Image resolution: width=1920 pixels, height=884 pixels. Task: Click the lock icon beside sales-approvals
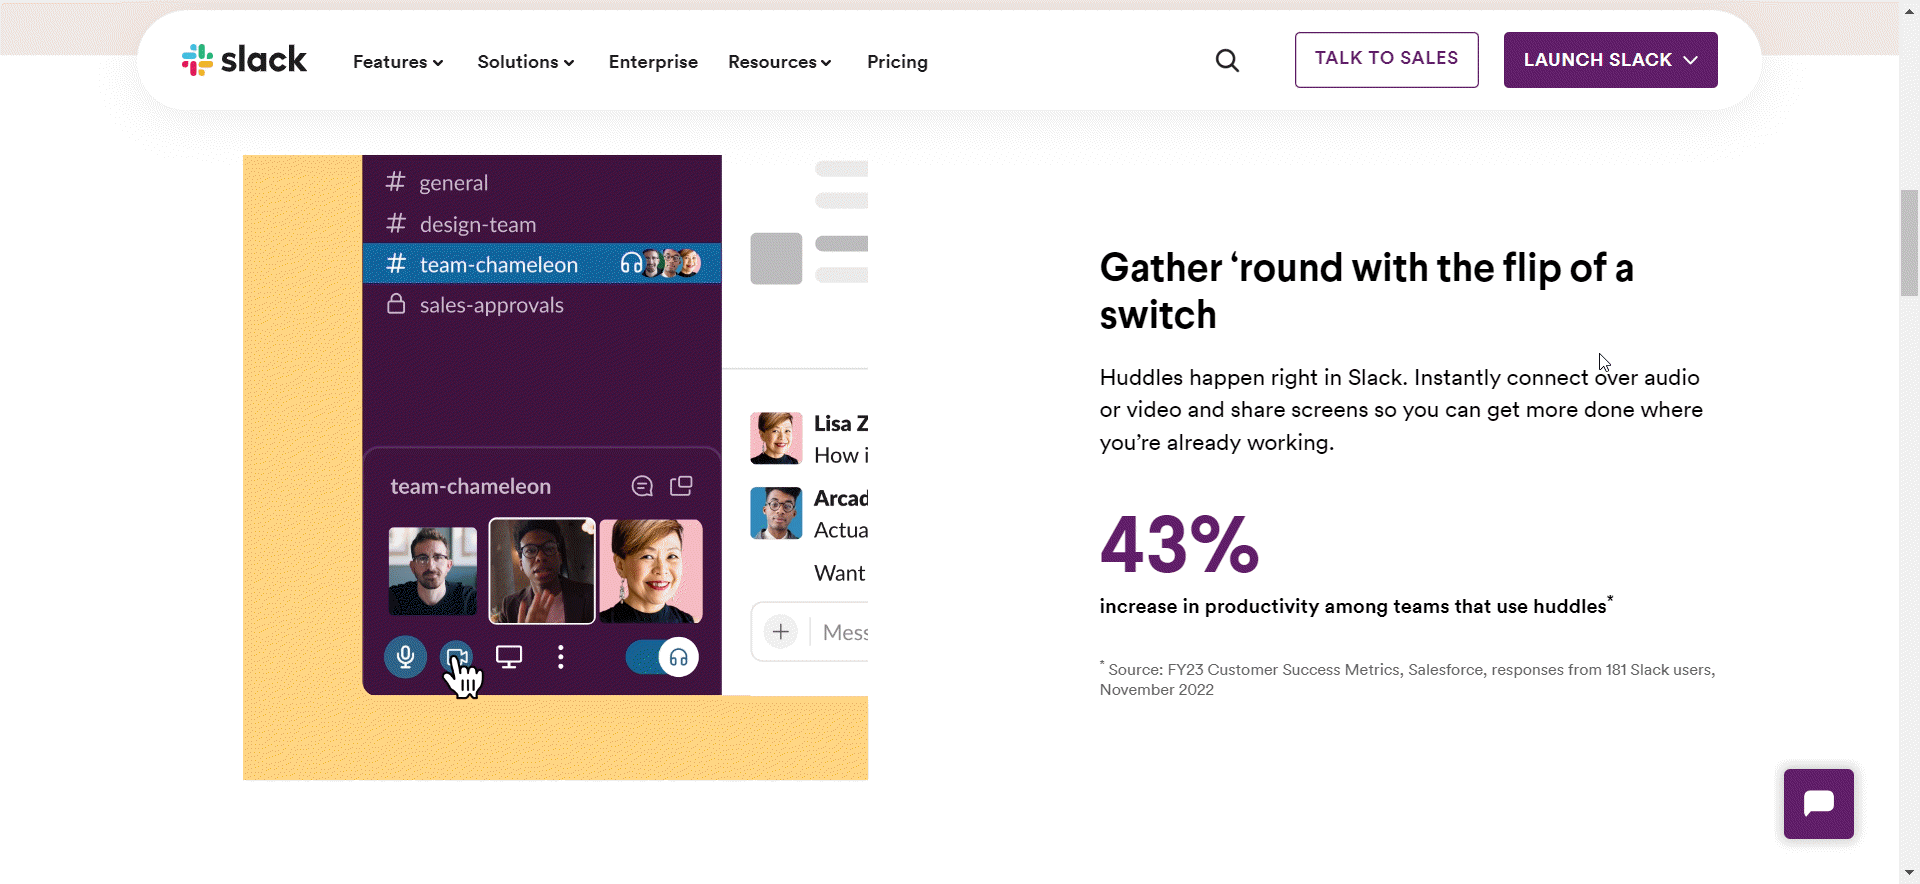[x=396, y=304]
